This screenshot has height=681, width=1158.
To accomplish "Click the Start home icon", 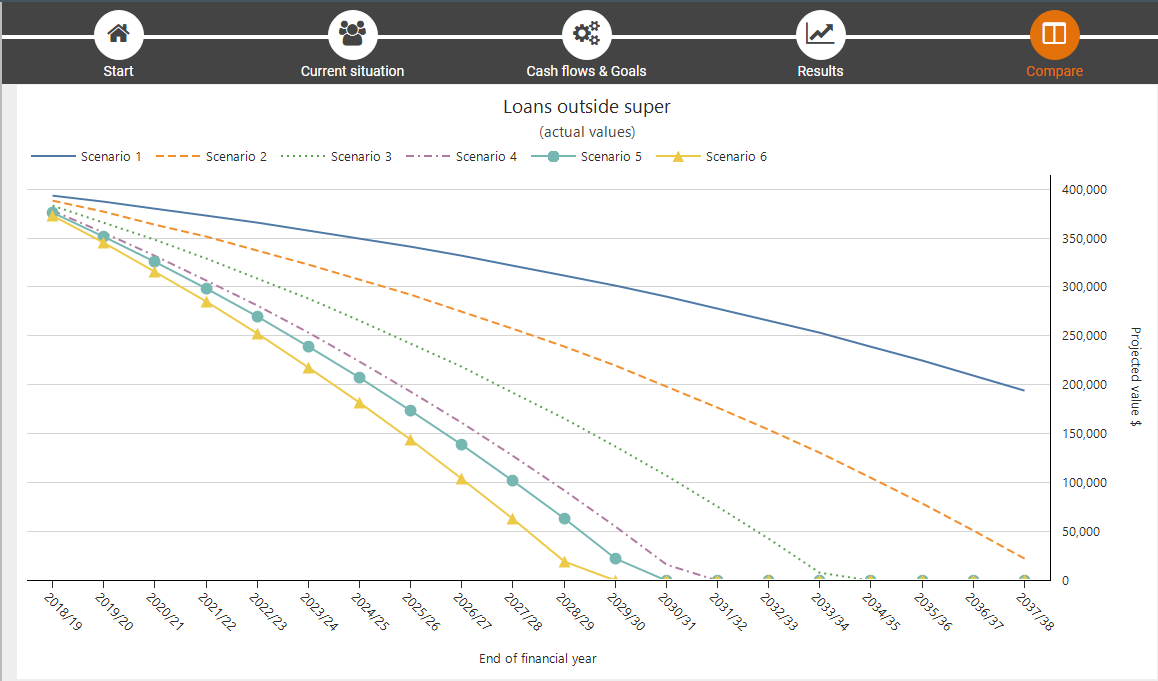I will (x=118, y=34).
